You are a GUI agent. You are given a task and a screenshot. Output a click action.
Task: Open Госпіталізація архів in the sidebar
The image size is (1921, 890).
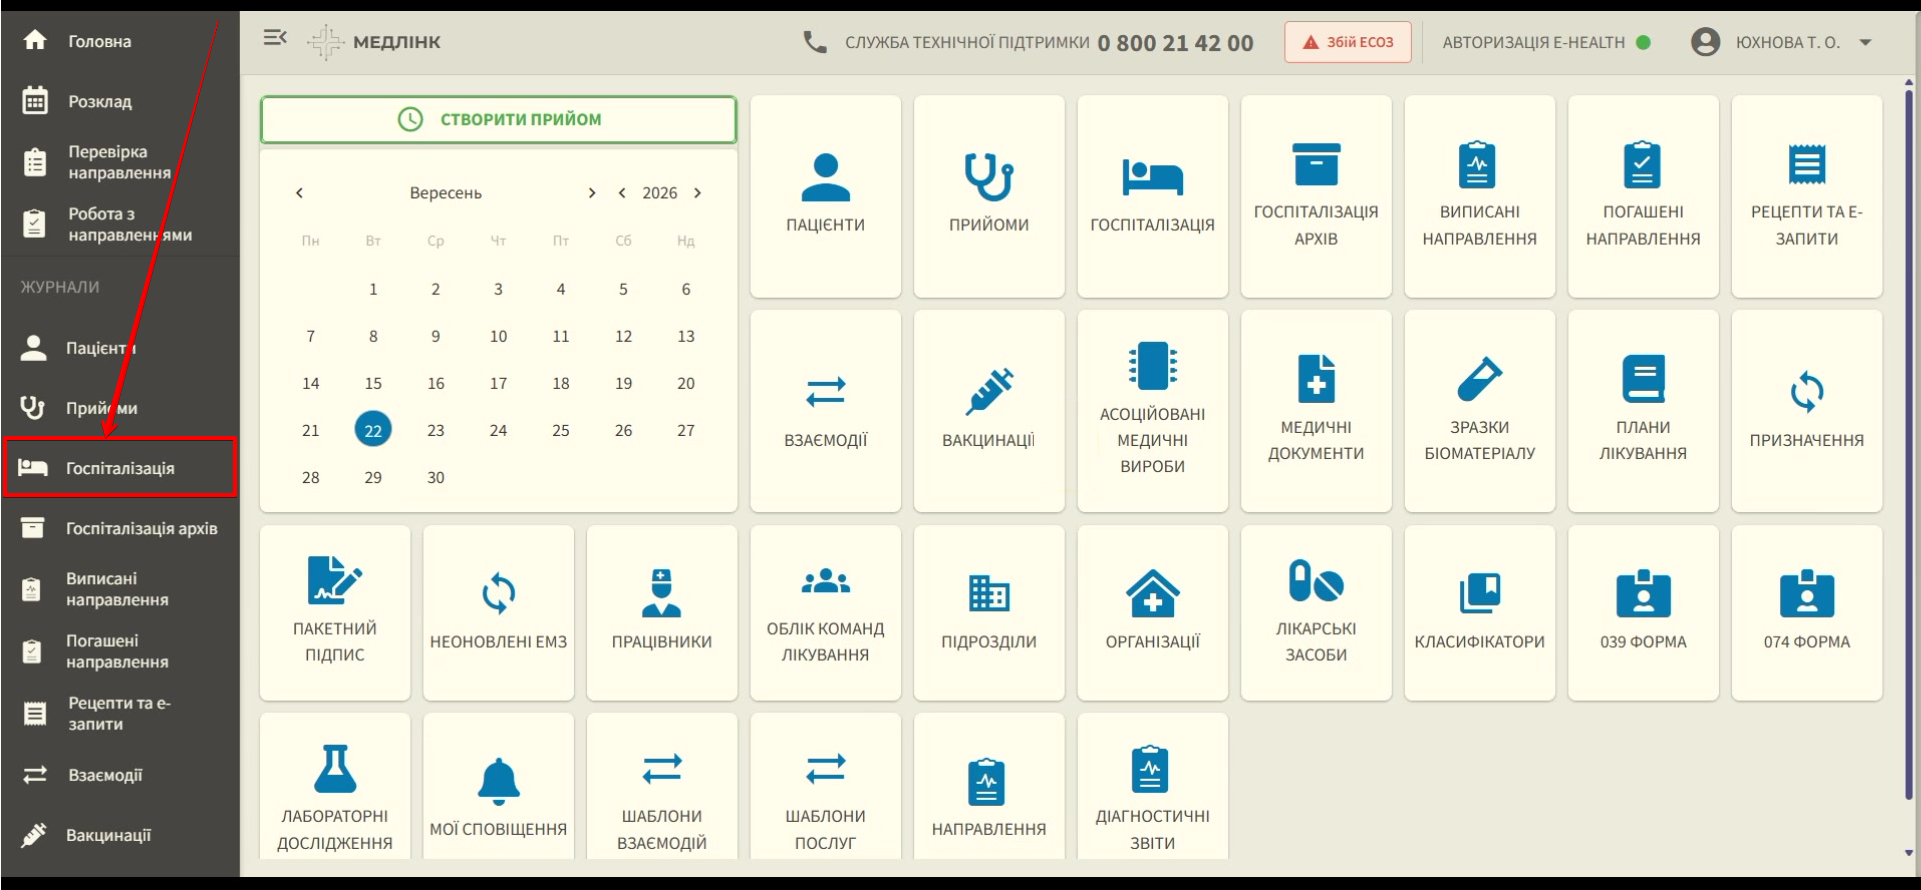click(x=120, y=528)
